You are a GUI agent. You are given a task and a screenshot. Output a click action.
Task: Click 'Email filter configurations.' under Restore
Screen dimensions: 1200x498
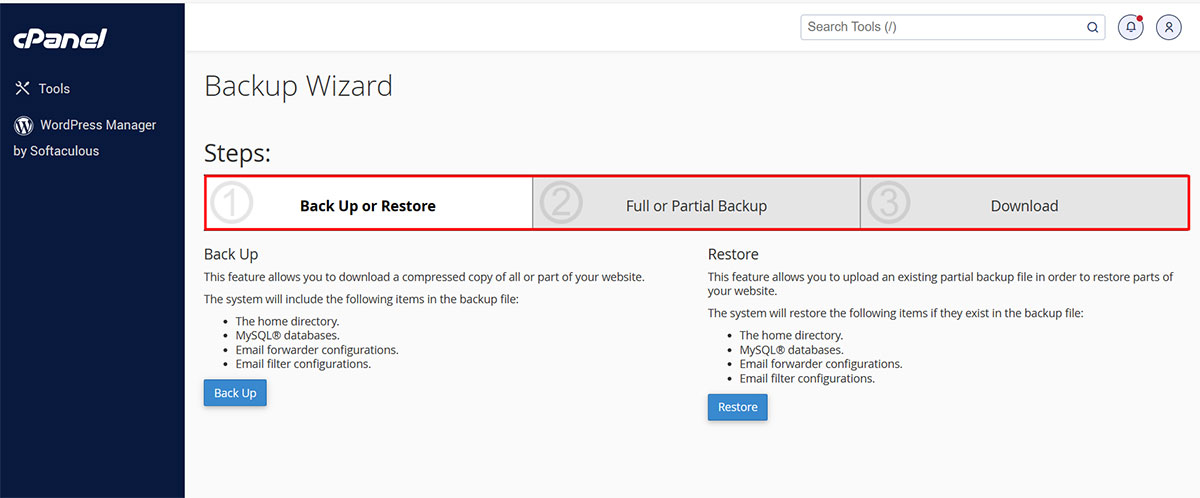point(807,379)
